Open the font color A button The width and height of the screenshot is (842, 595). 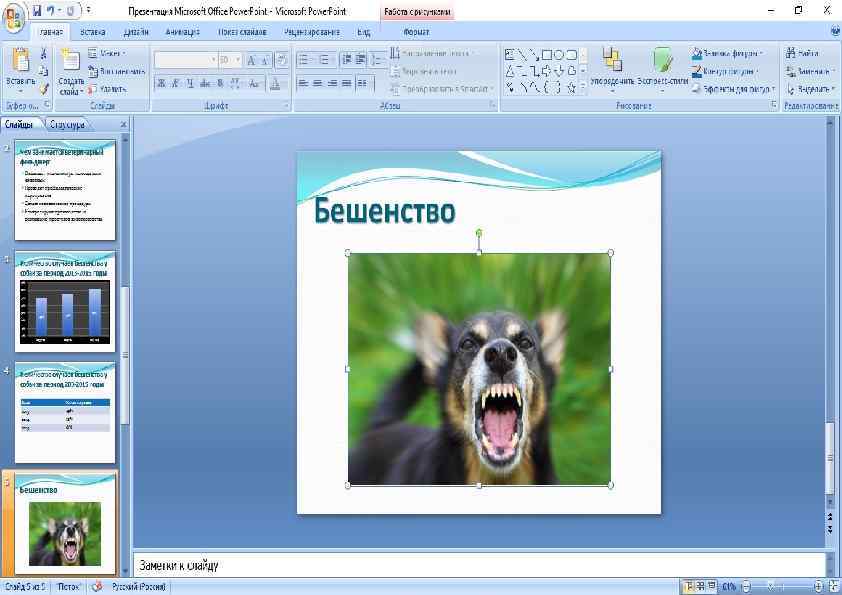pyautogui.click(x=275, y=83)
